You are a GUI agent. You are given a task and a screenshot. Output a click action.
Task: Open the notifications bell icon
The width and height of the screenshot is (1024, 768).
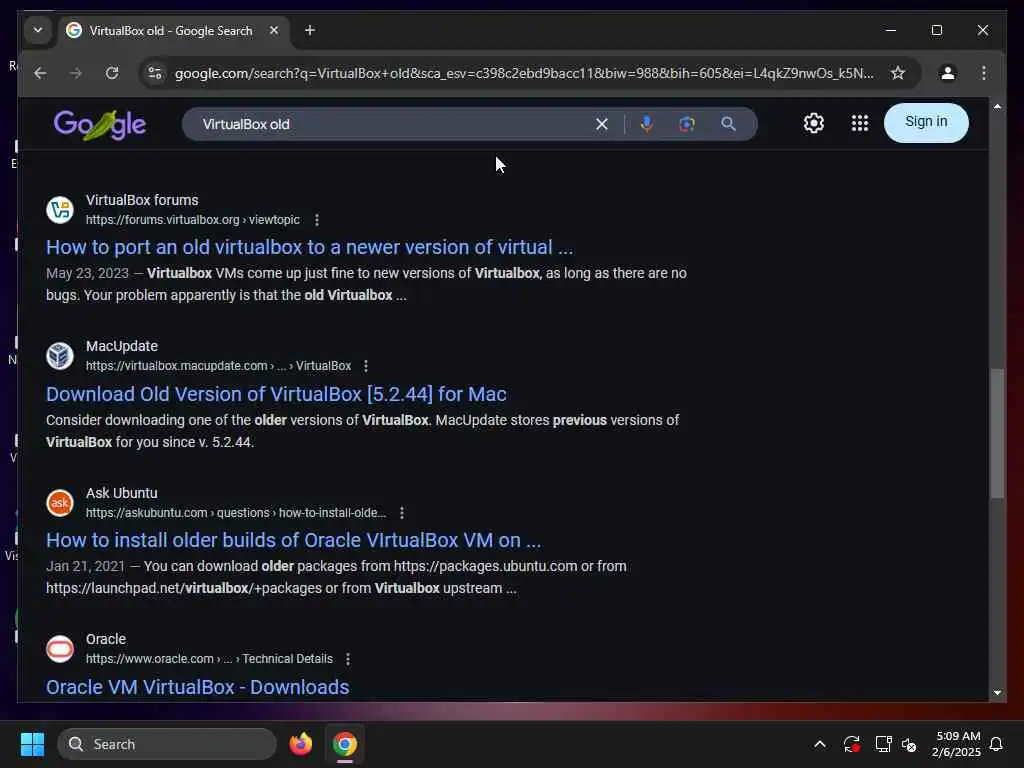point(996,744)
